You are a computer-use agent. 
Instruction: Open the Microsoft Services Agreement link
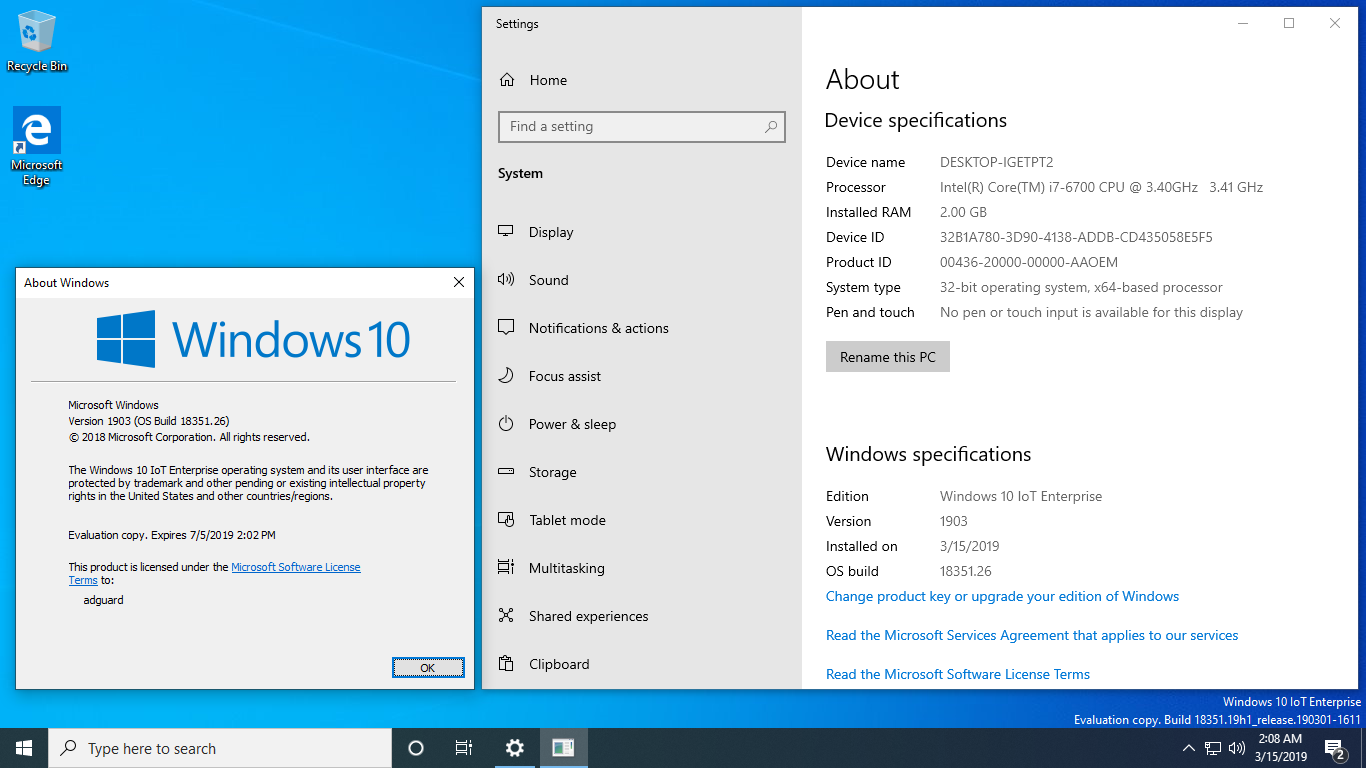[1032, 635]
